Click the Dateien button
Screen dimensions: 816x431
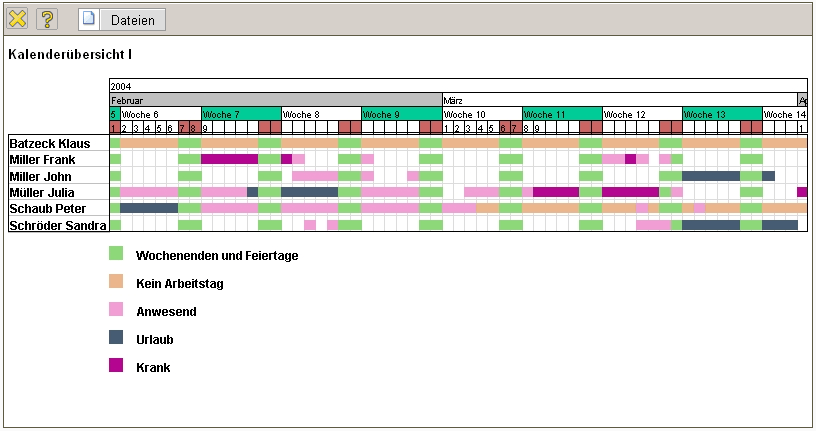133,20
